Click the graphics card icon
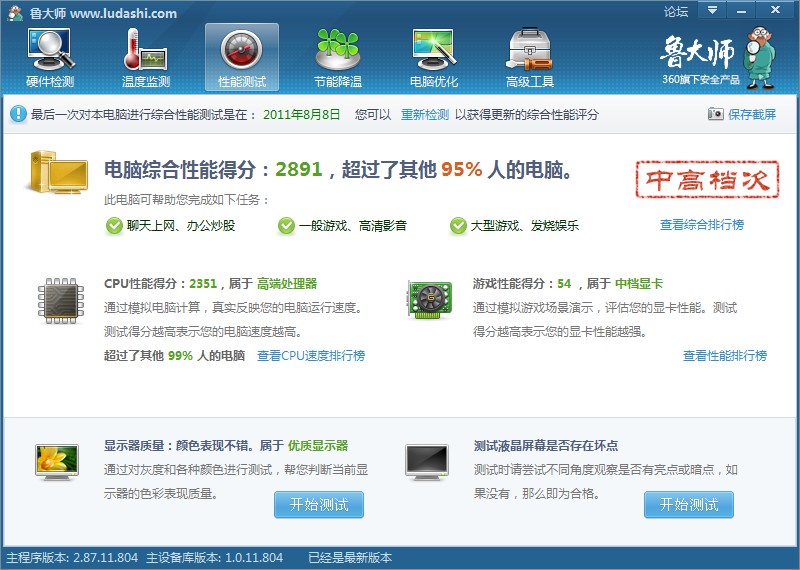This screenshot has height=570, width=800. (430, 300)
